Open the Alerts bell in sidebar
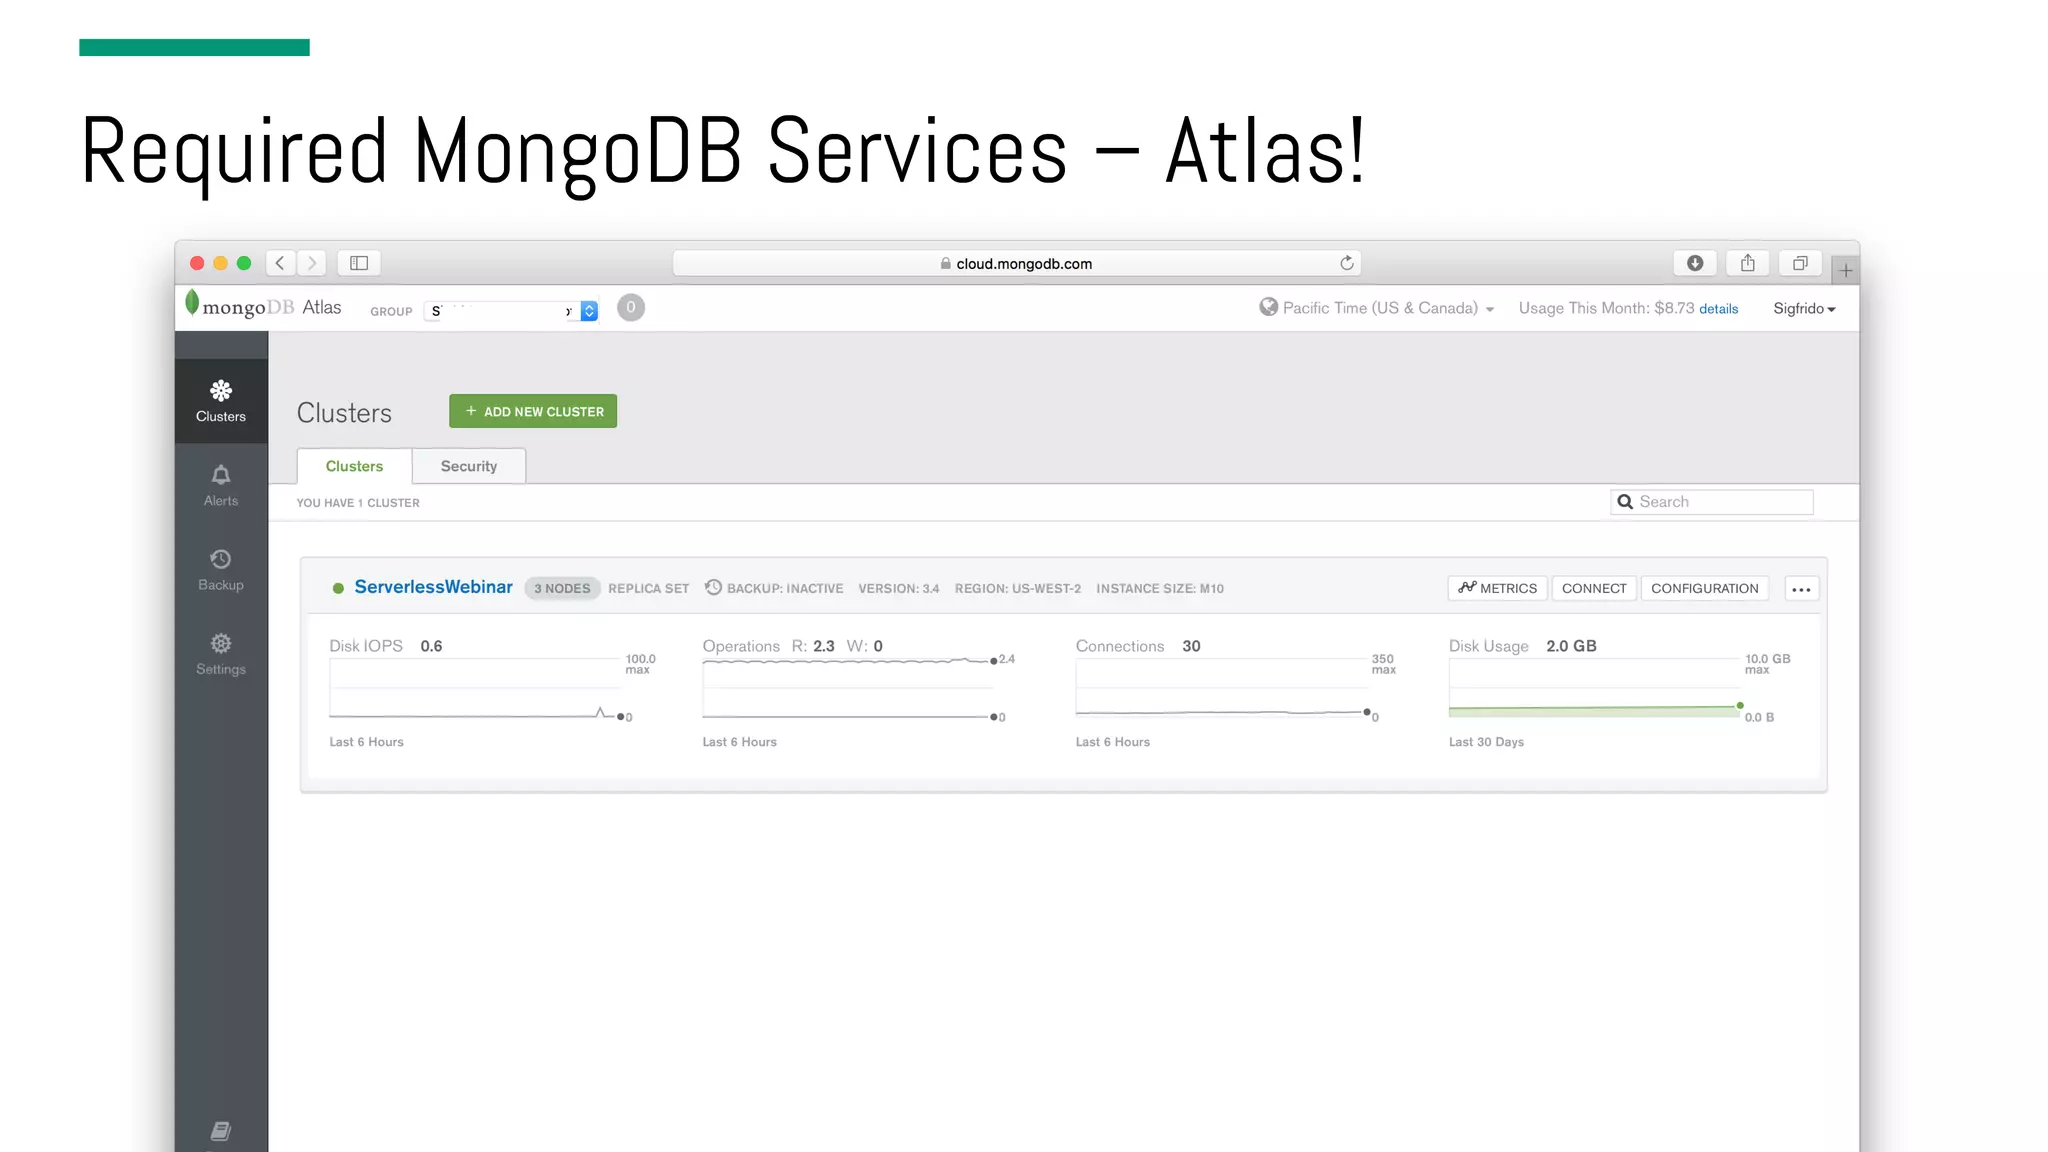 221,485
